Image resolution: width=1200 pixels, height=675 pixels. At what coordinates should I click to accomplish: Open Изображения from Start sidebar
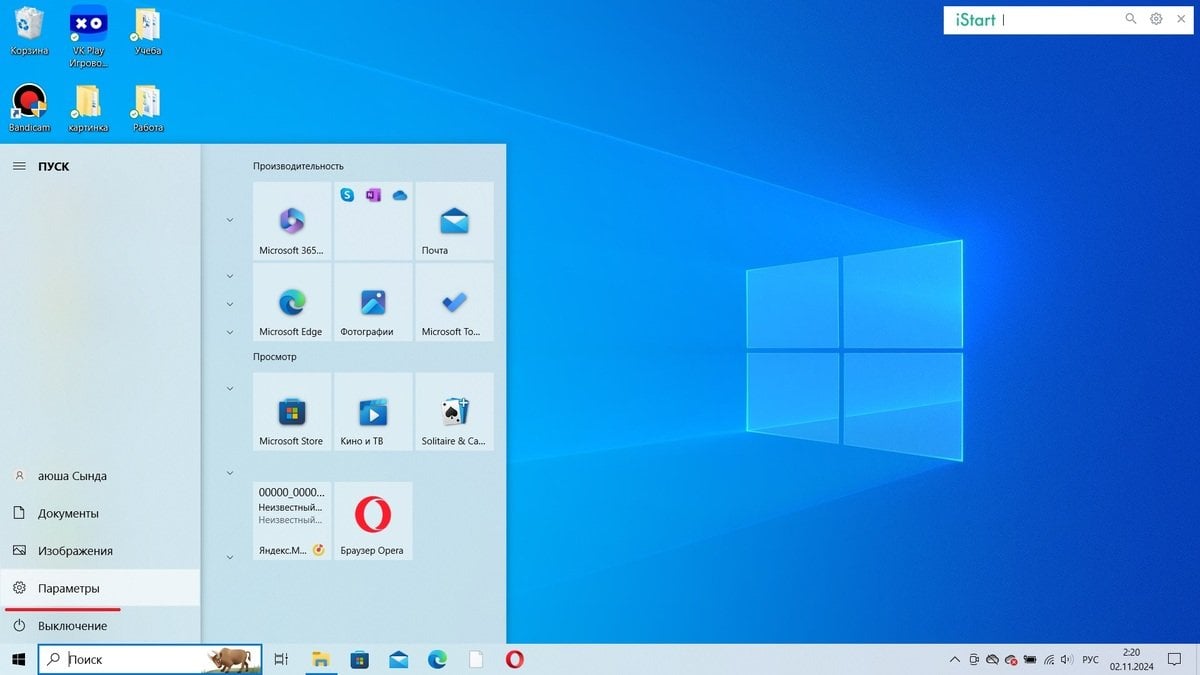coord(100,551)
